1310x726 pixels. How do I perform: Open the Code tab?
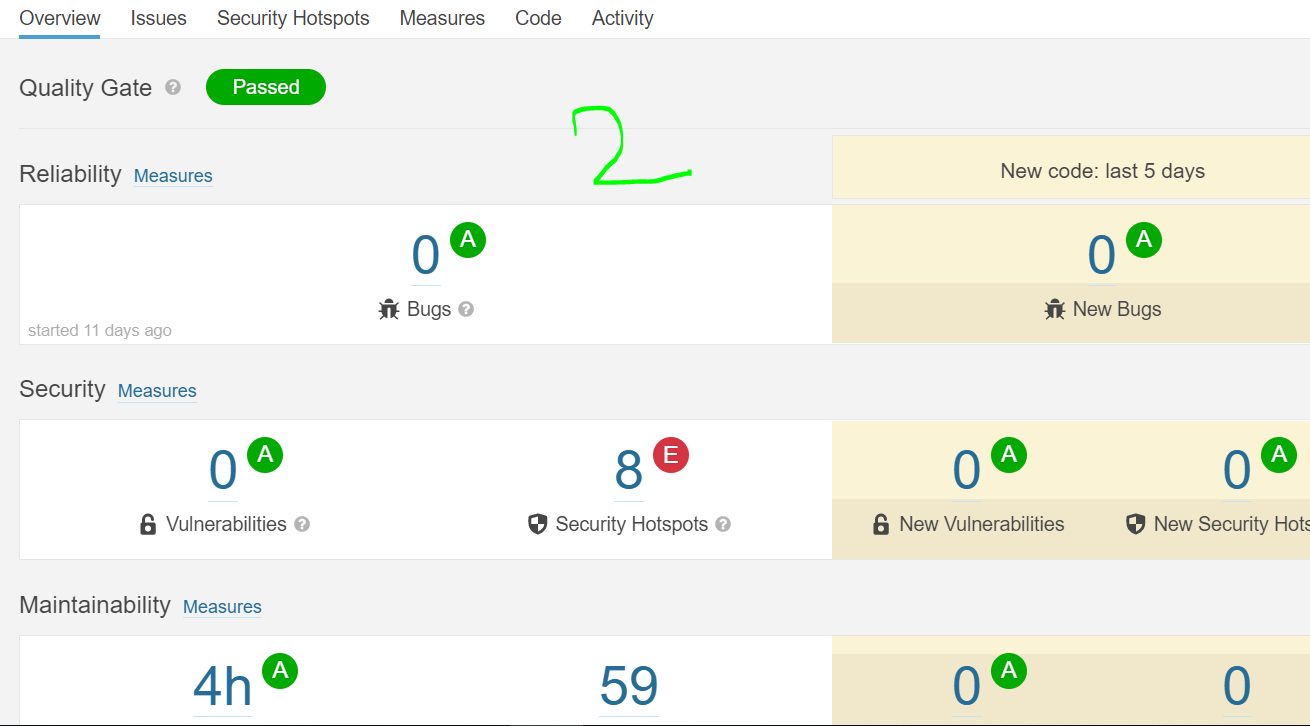(538, 18)
